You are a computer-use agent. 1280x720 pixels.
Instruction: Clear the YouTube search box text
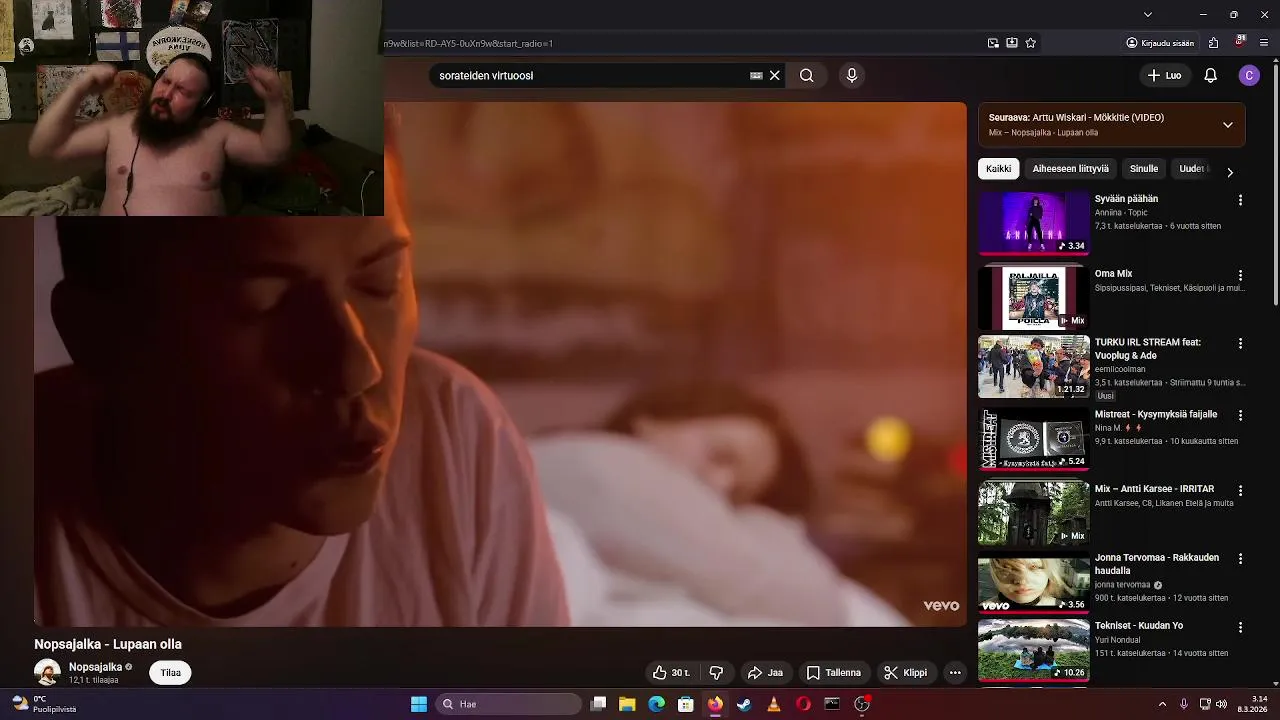(774, 75)
